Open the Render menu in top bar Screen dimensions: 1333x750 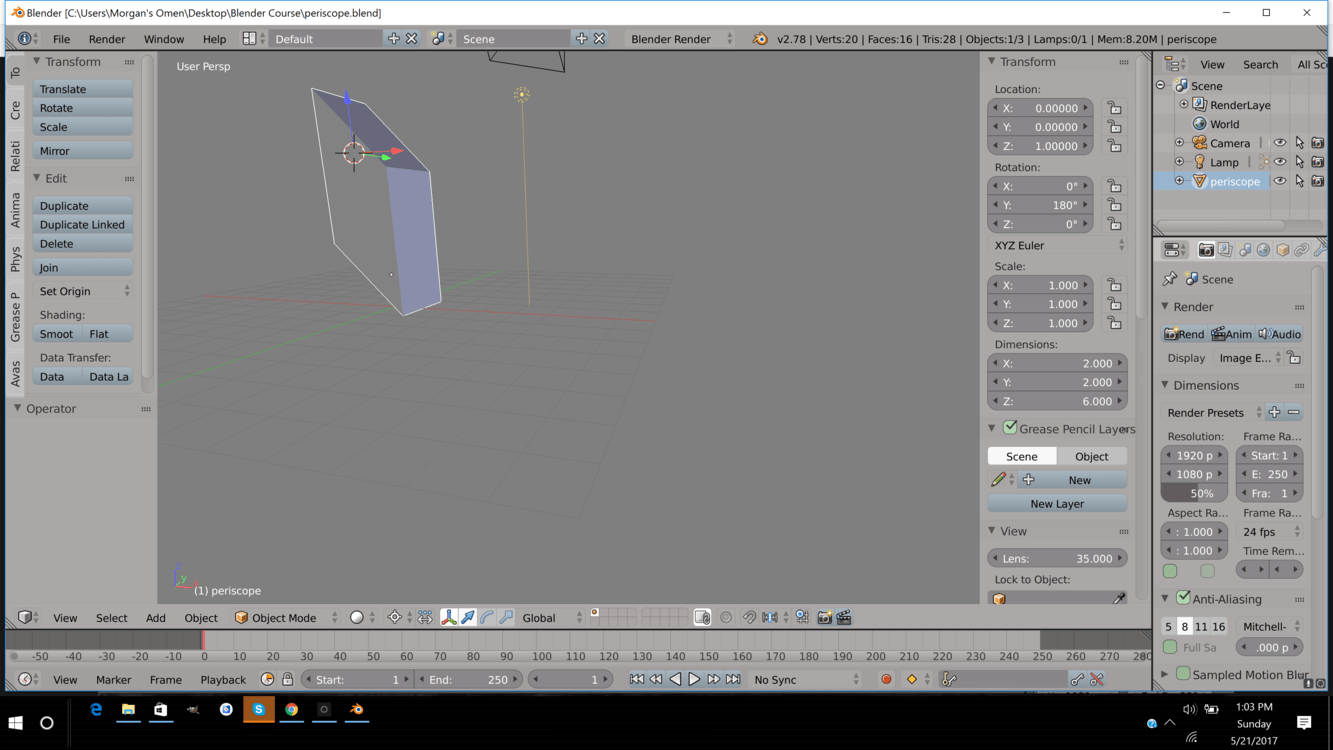coord(107,39)
